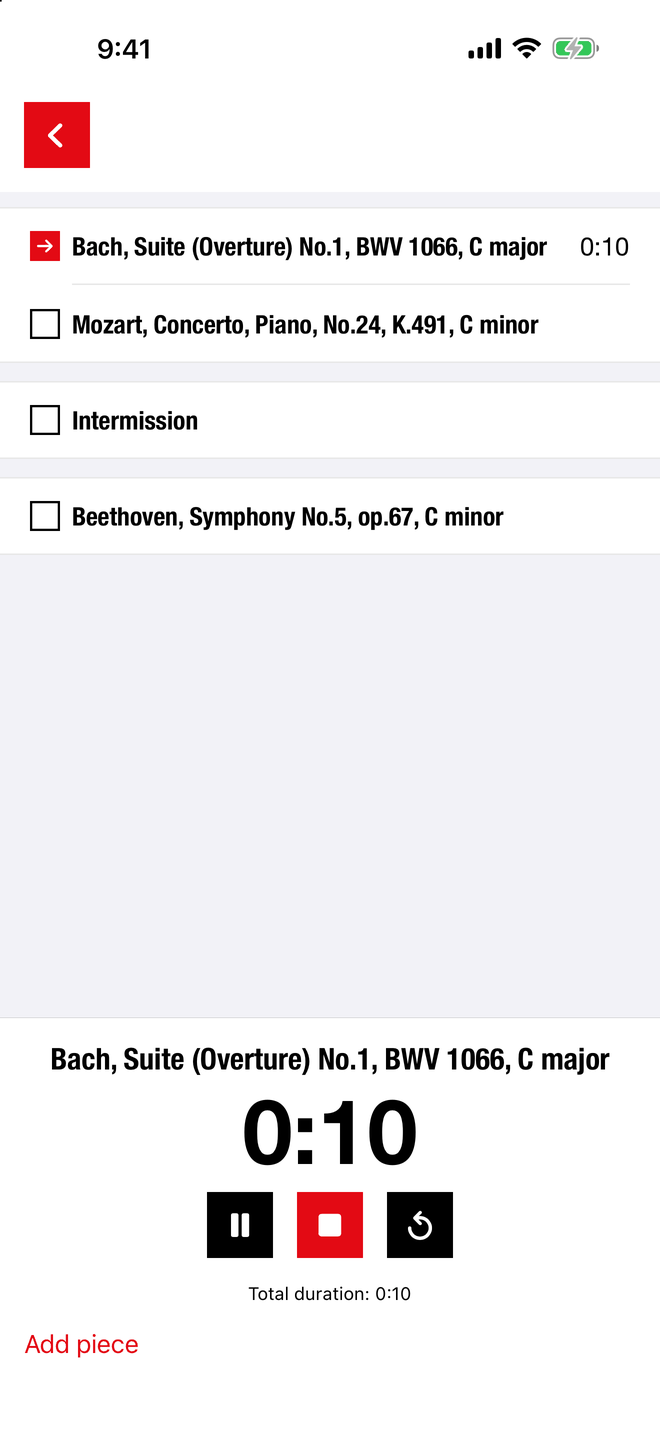
Task: Open the Beethoven Symphony No.5 entry
Action: point(330,516)
